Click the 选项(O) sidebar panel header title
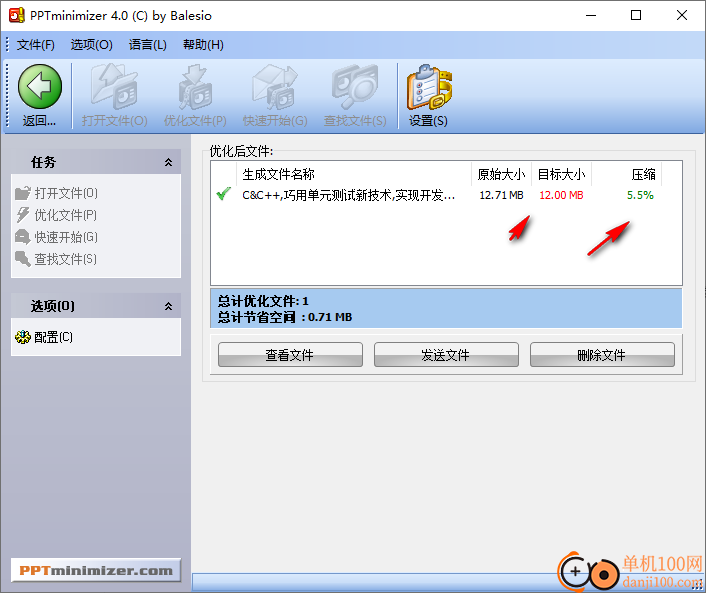This screenshot has height=593, width=706. [53, 306]
